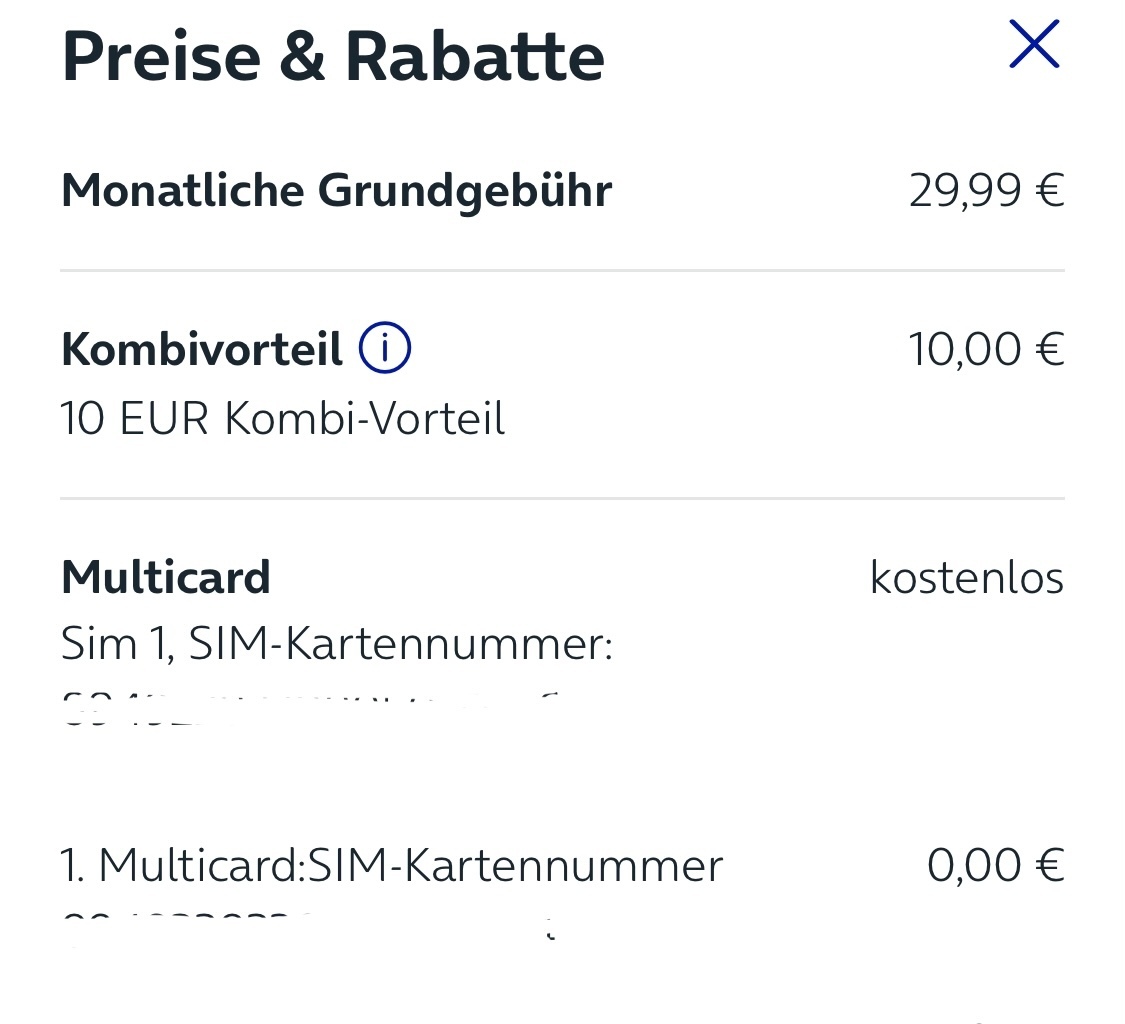
Task: Select the 10,00 € Kombivorteil amount
Action: (987, 349)
